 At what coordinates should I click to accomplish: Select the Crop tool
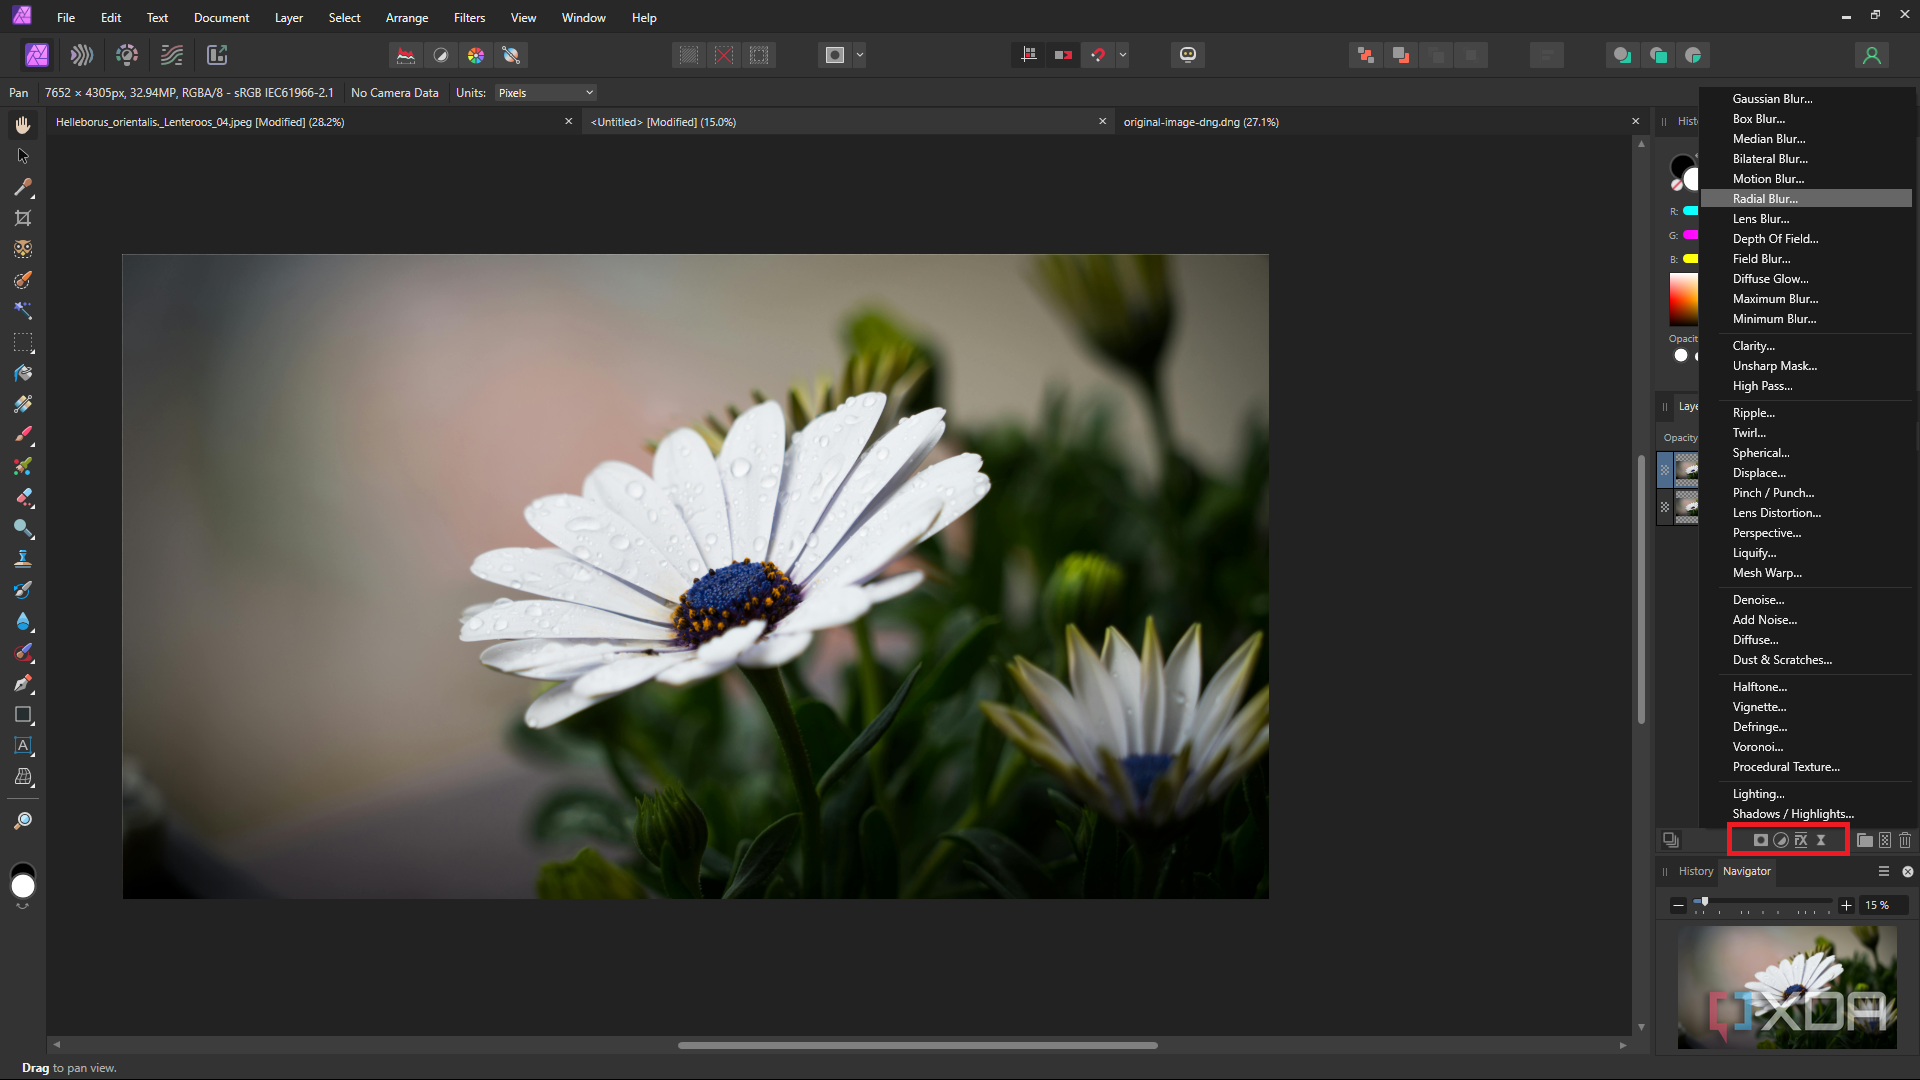pos(23,218)
